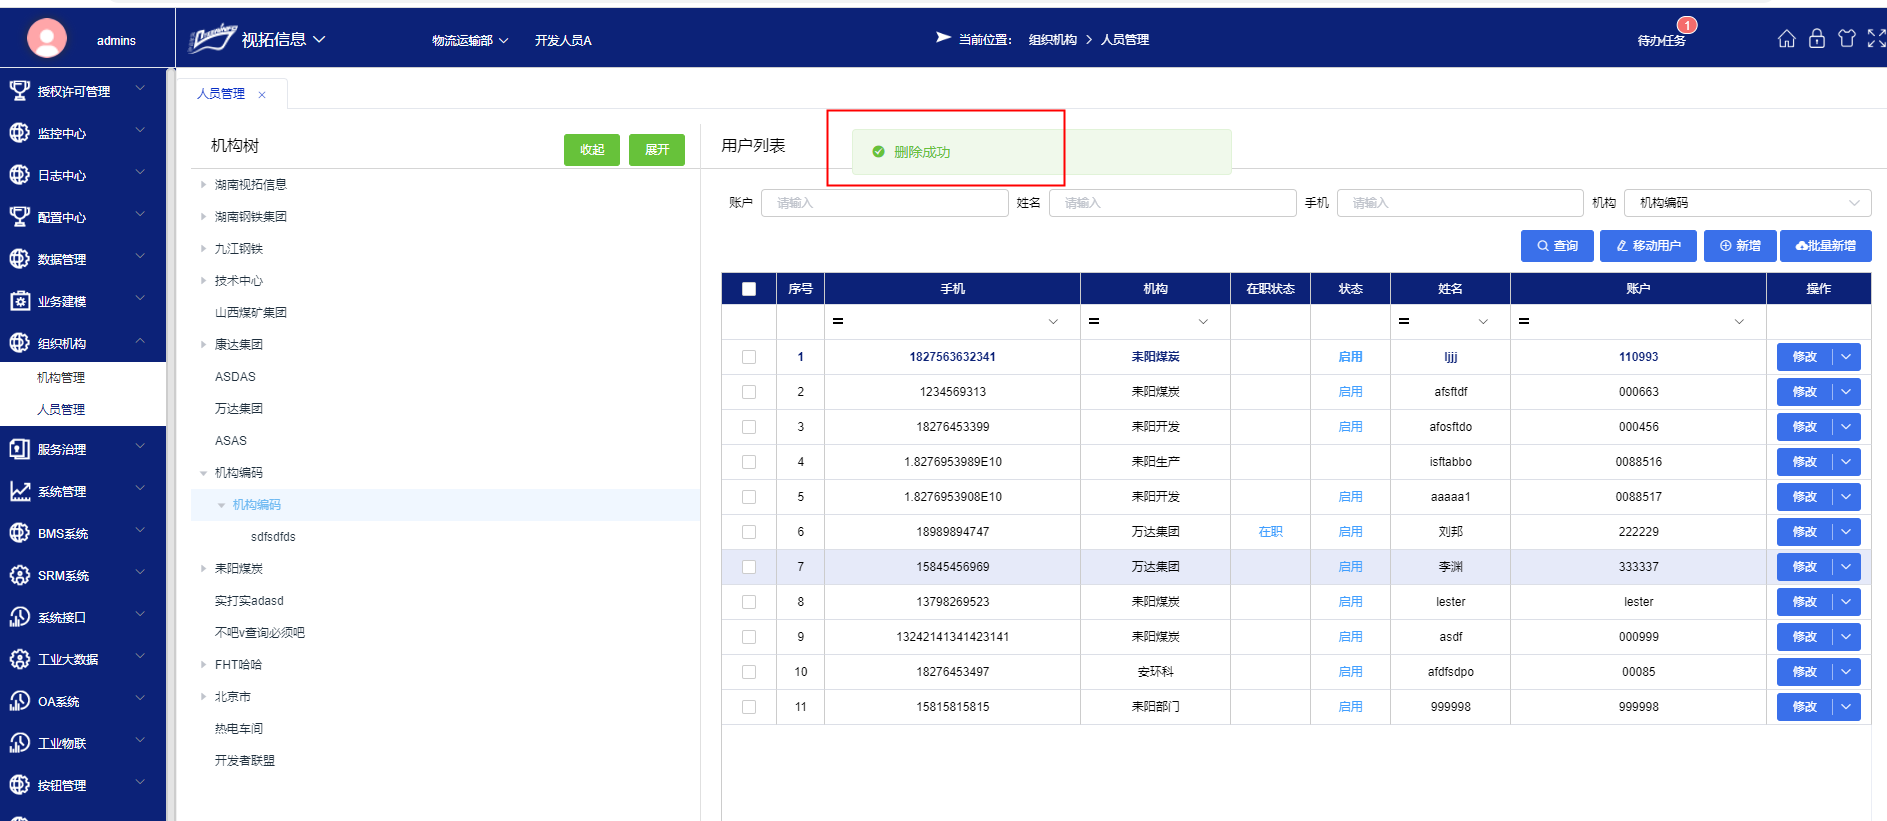Switch to the 人员管理 tab
Image resolution: width=1887 pixels, height=821 pixels.
[221, 94]
